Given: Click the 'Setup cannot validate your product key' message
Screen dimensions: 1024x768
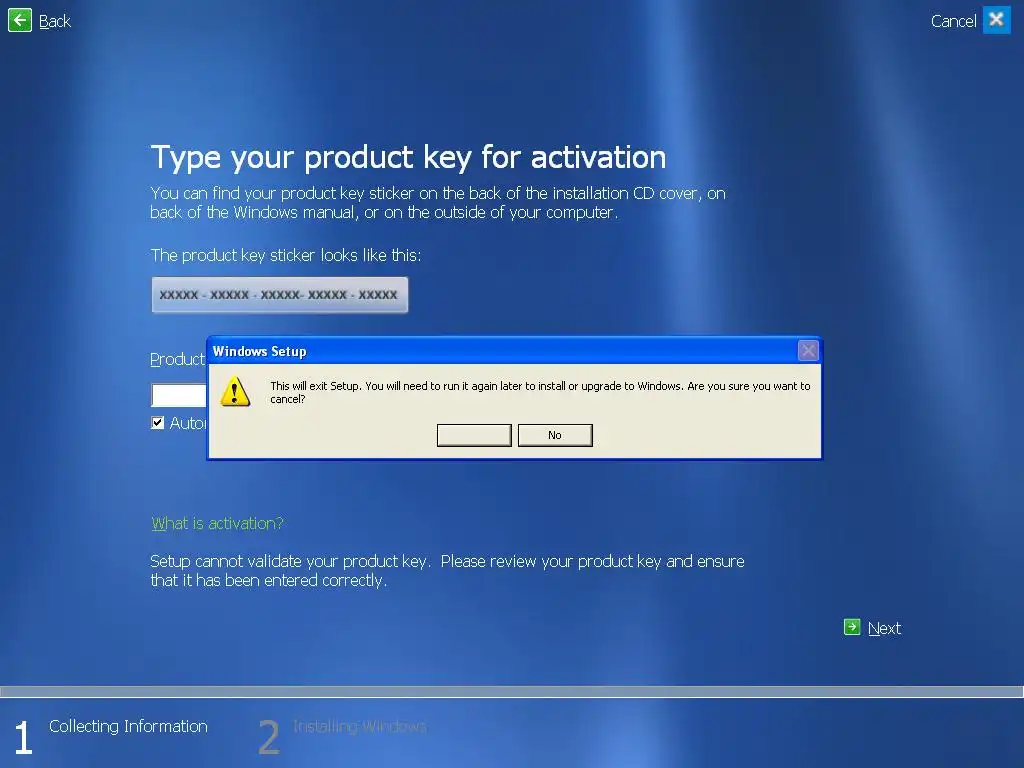Looking at the screenshot, I should coord(447,571).
